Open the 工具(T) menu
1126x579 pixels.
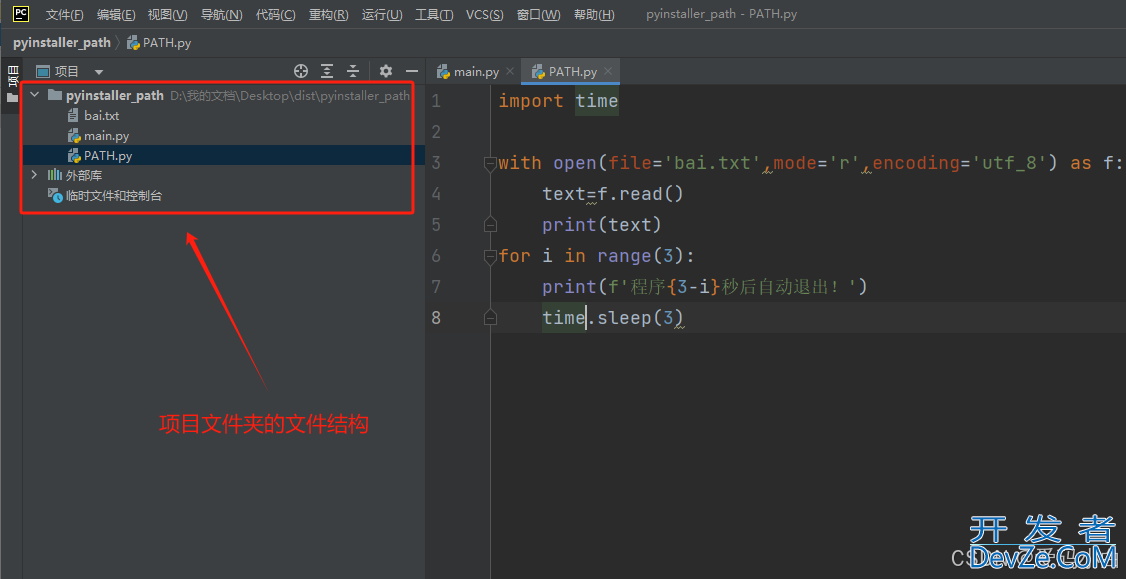point(434,14)
